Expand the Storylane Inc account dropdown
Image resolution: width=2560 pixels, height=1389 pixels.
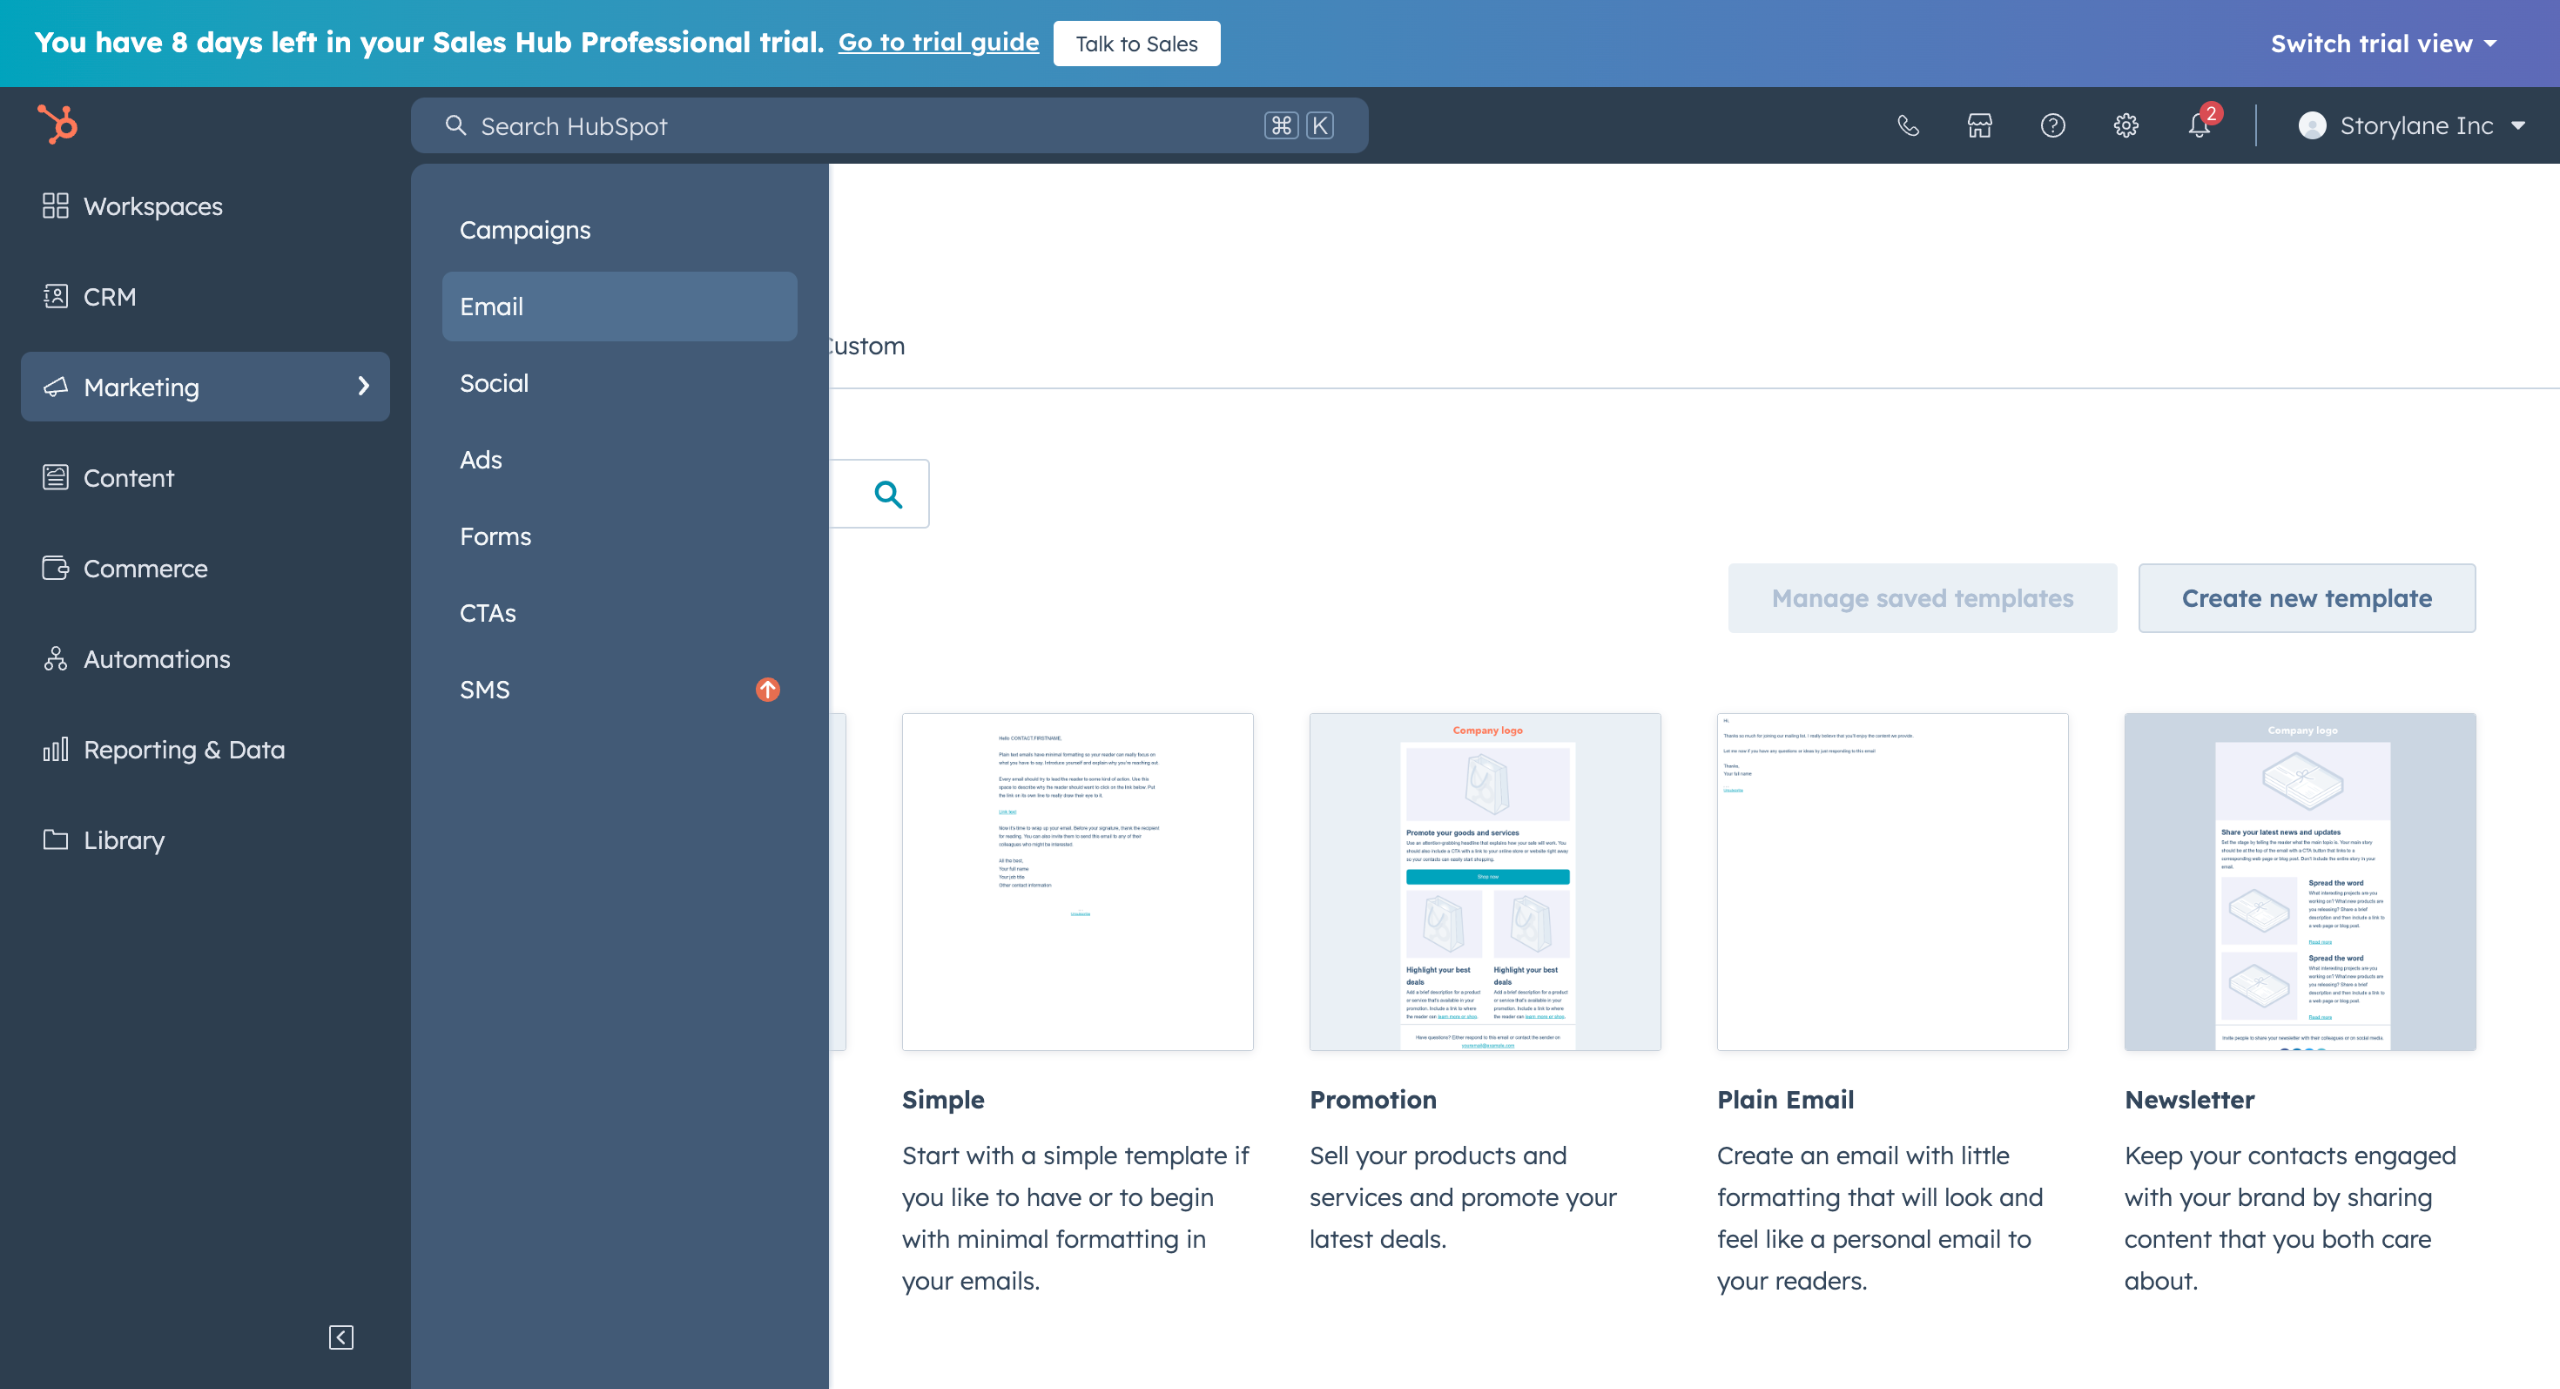(2413, 125)
